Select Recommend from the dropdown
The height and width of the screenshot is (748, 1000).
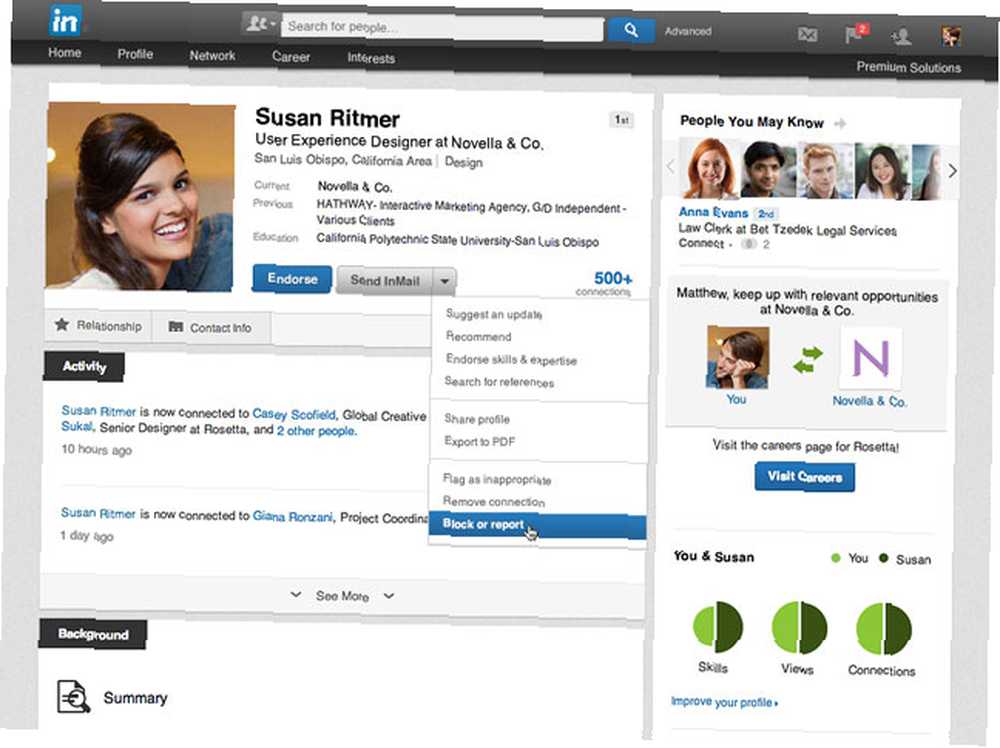[x=478, y=336]
